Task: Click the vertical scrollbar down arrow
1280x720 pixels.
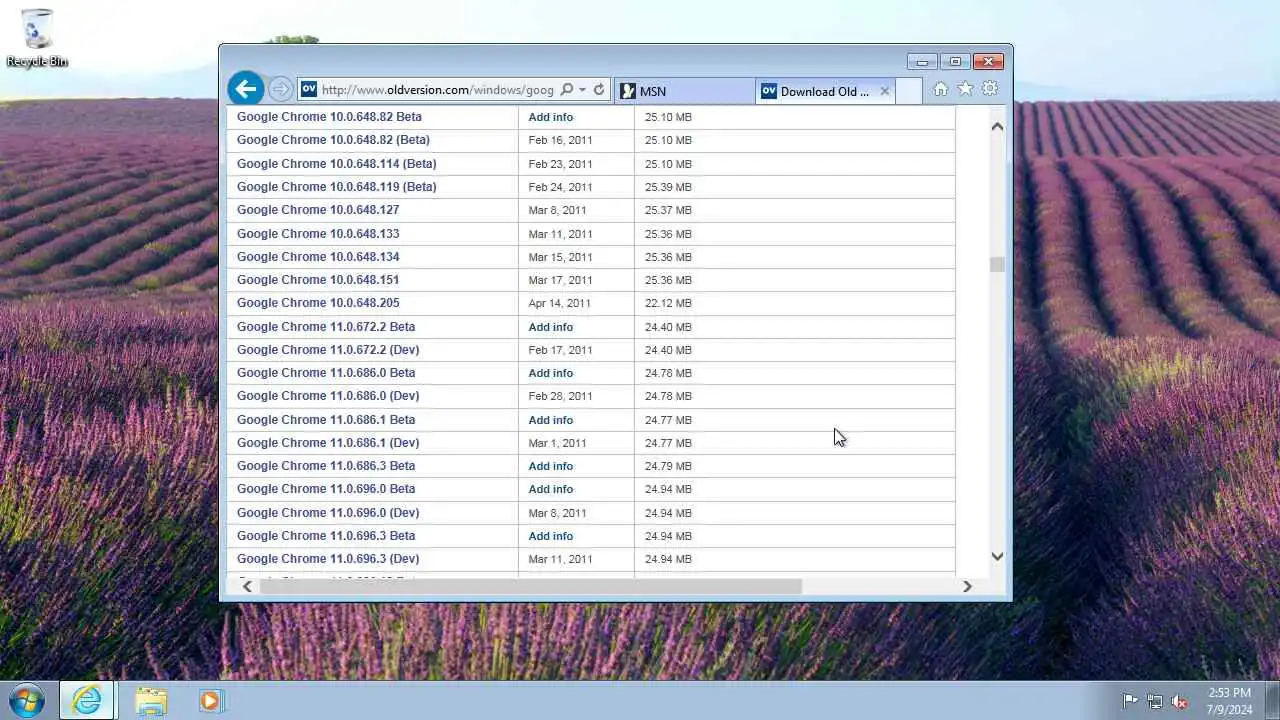Action: pos(997,556)
